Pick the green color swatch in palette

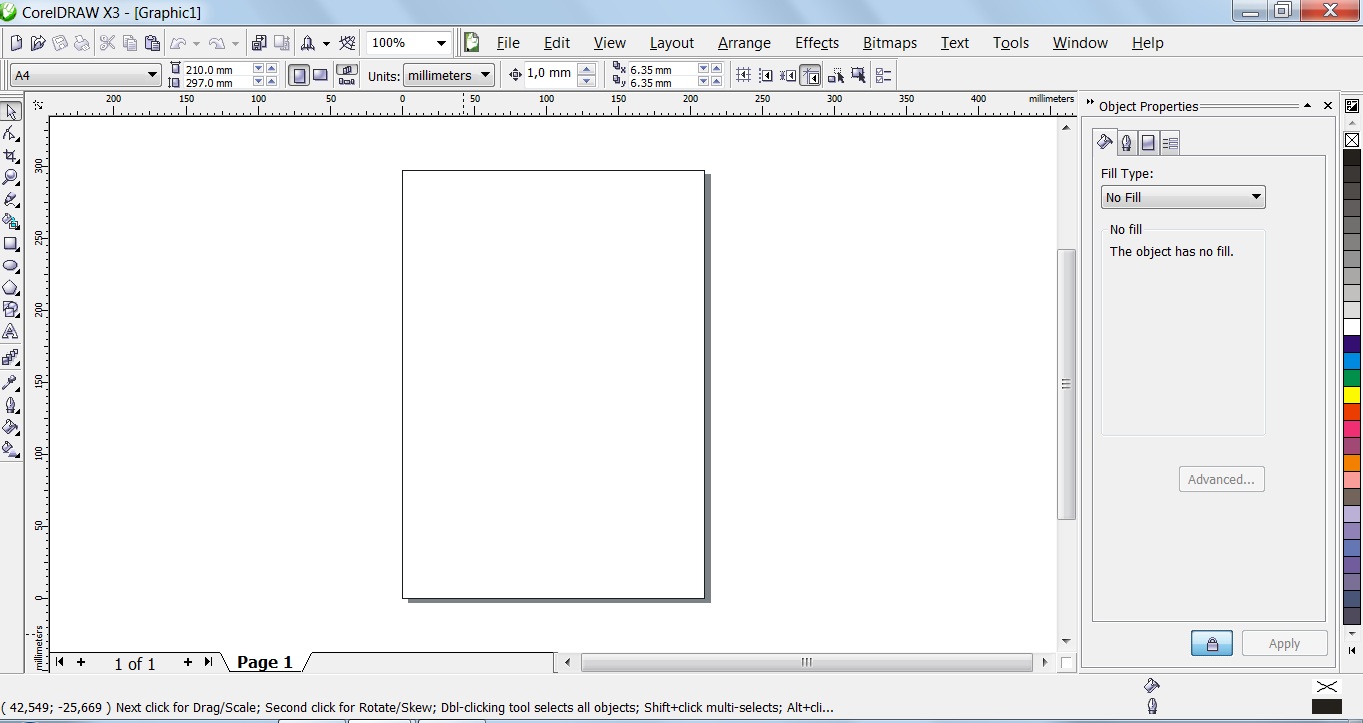click(x=1352, y=378)
